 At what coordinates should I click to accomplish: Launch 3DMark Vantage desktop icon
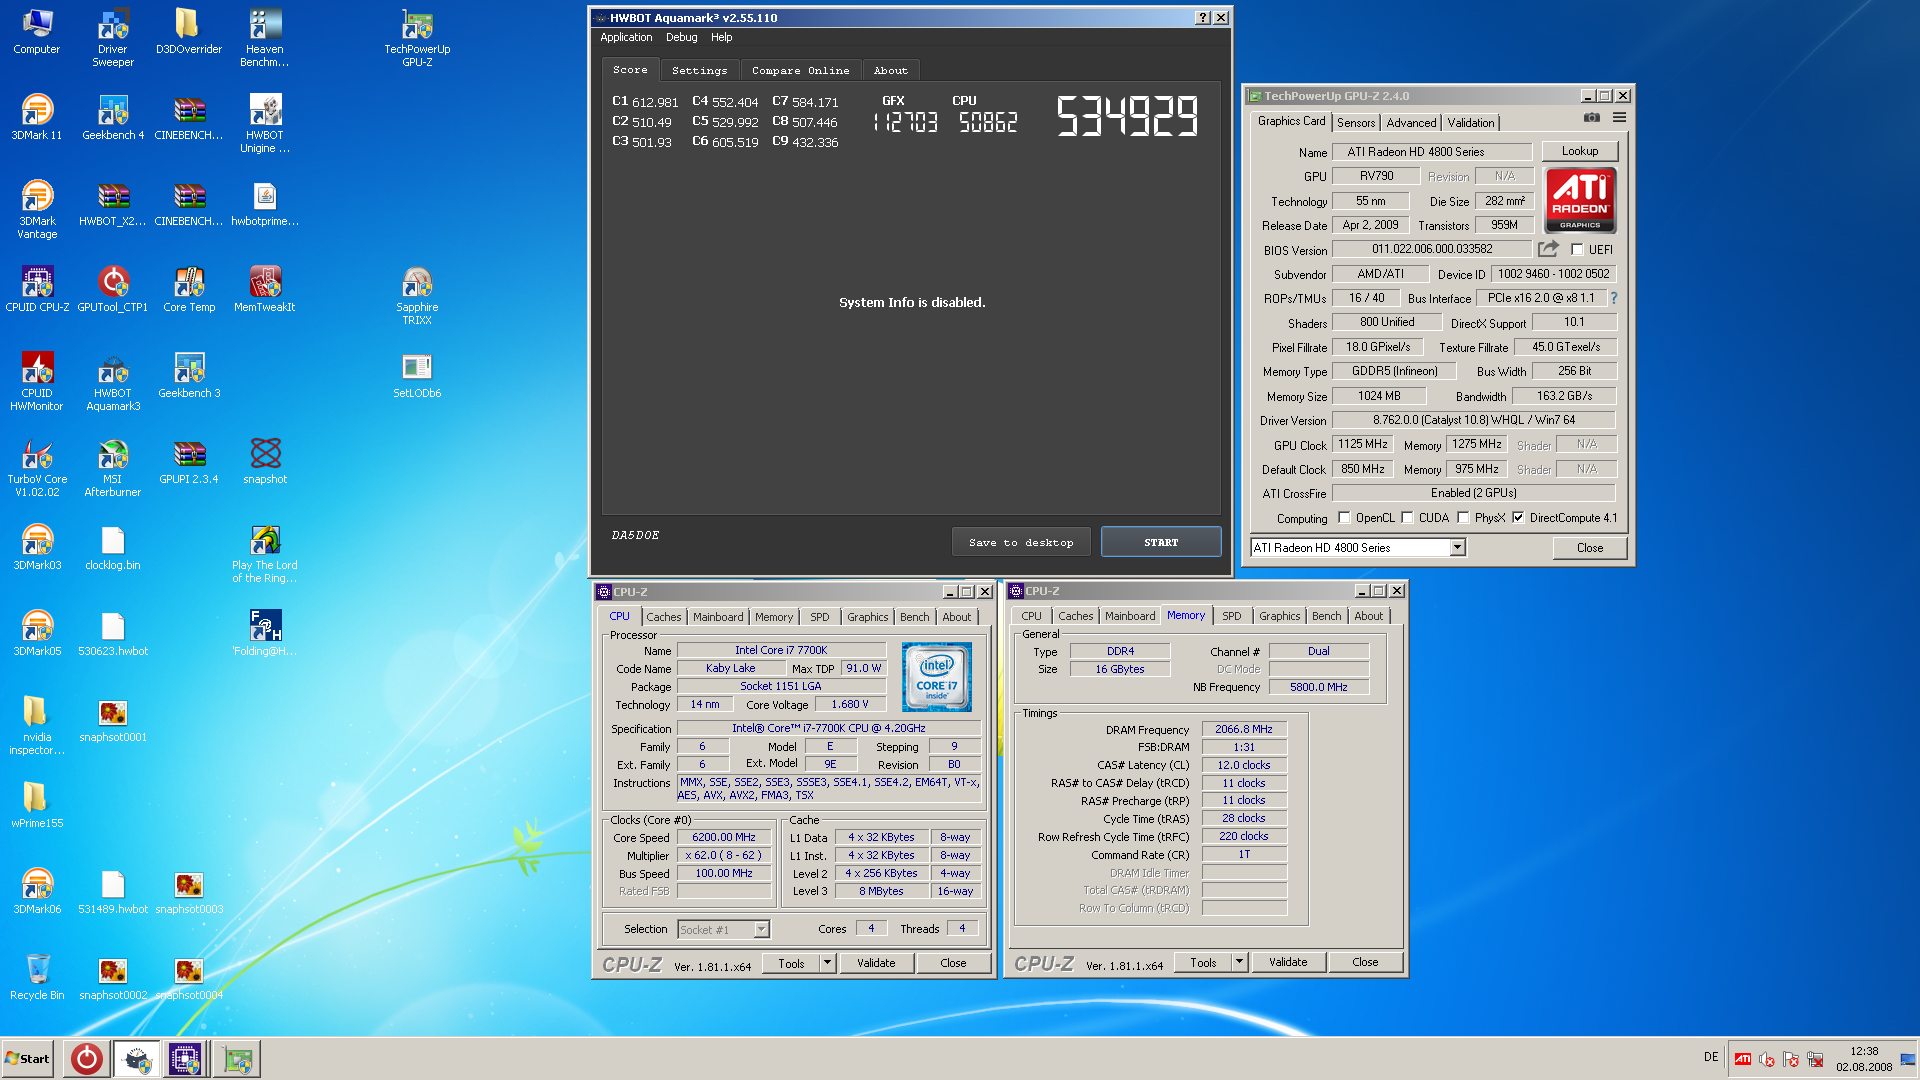(37, 209)
